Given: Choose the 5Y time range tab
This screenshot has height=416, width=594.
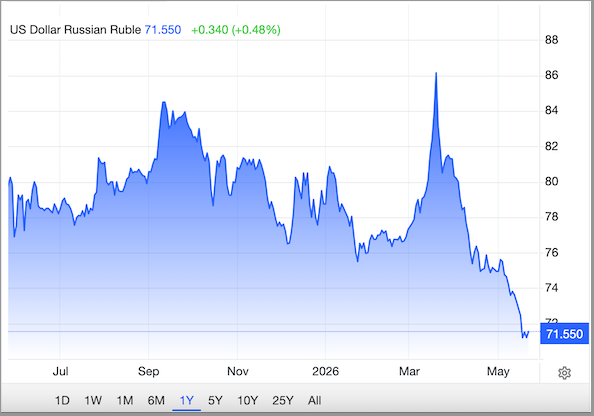Looking at the screenshot, I should (215, 400).
